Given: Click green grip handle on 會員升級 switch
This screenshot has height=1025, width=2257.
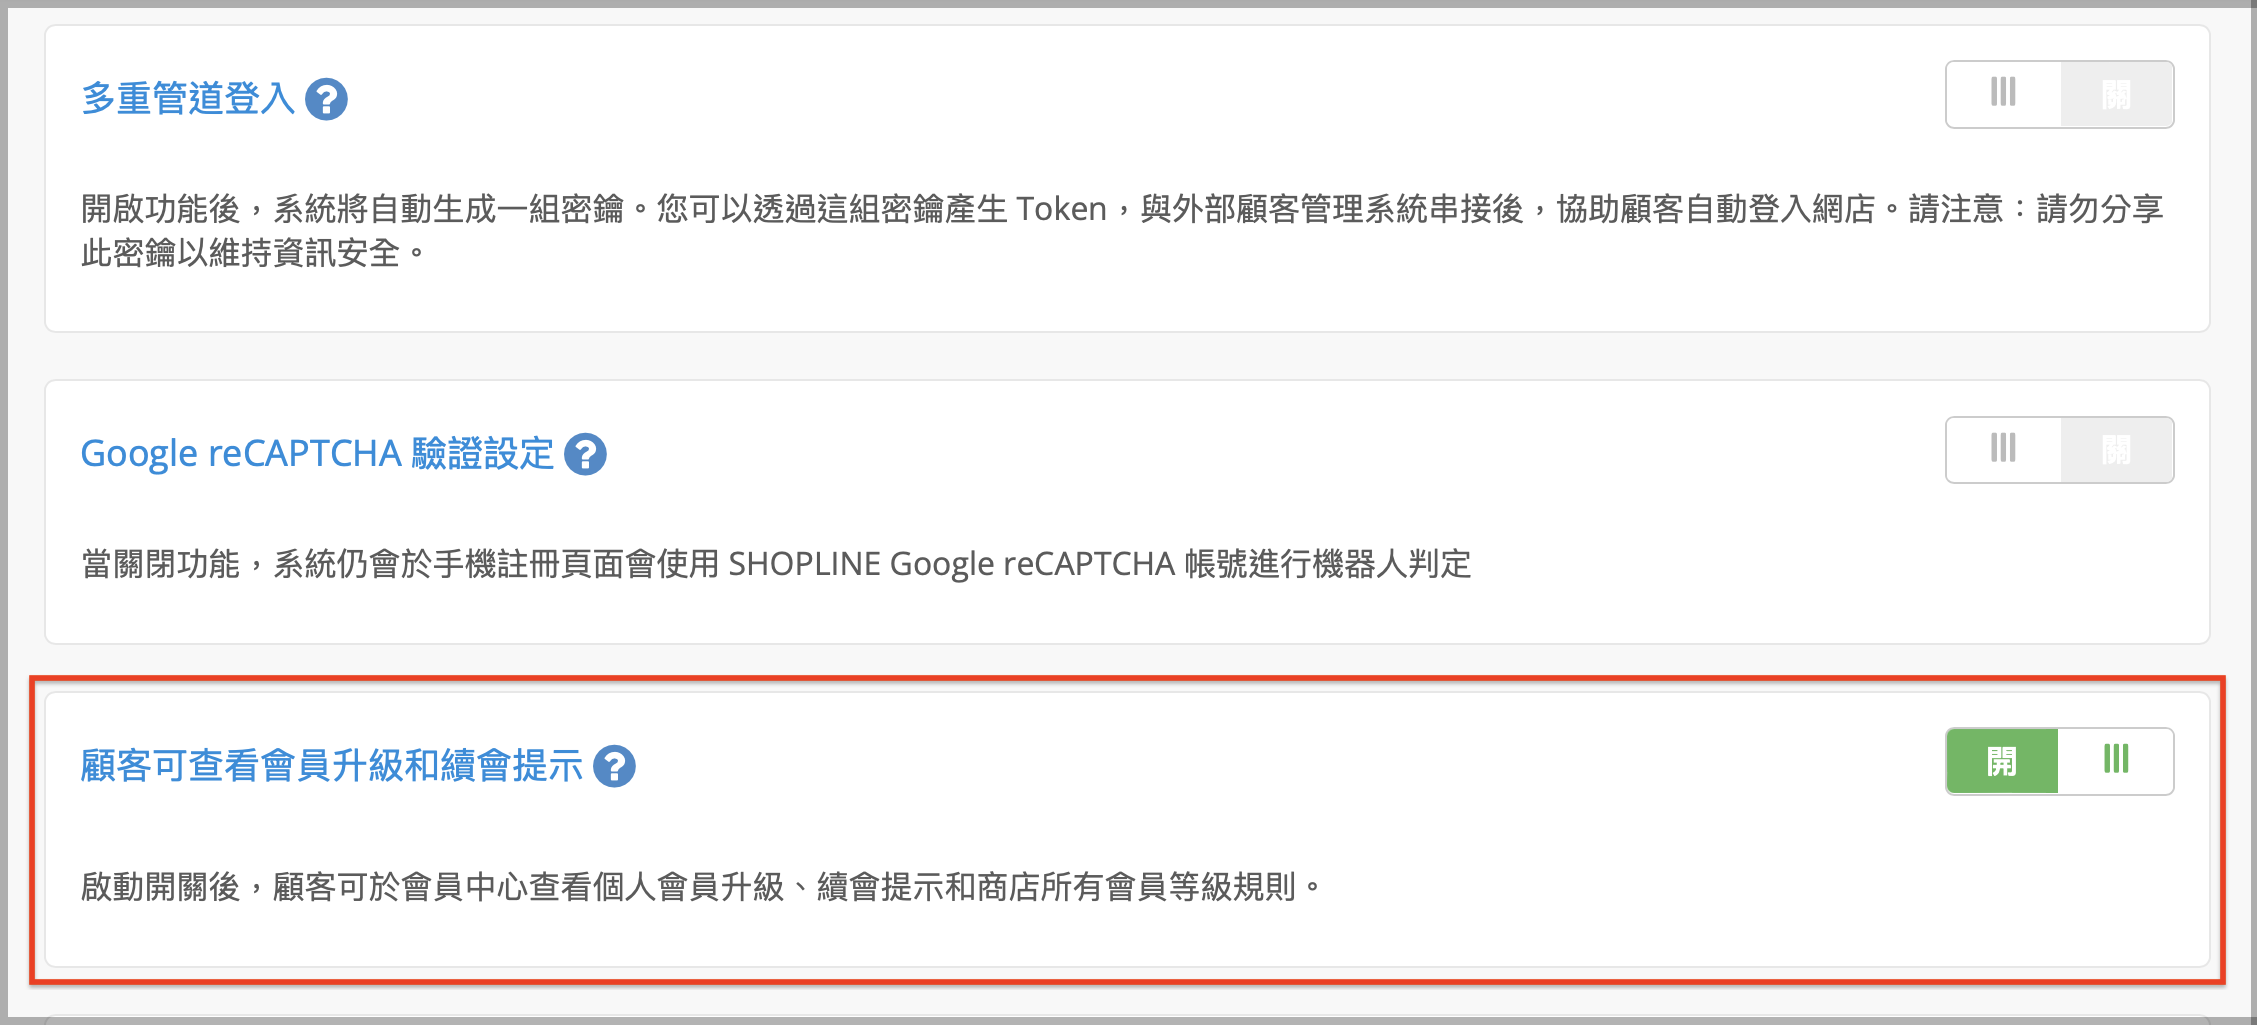Looking at the screenshot, I should pos(2116,760).
